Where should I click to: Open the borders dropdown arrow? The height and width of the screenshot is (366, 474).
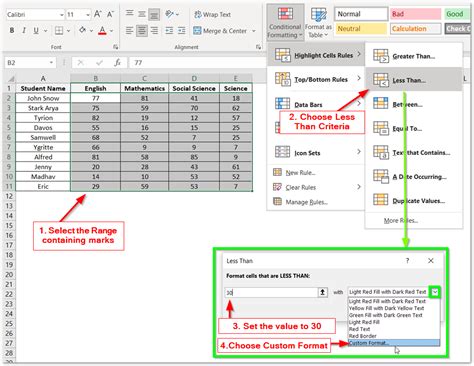pyautogui.click(x=69, y=31)
